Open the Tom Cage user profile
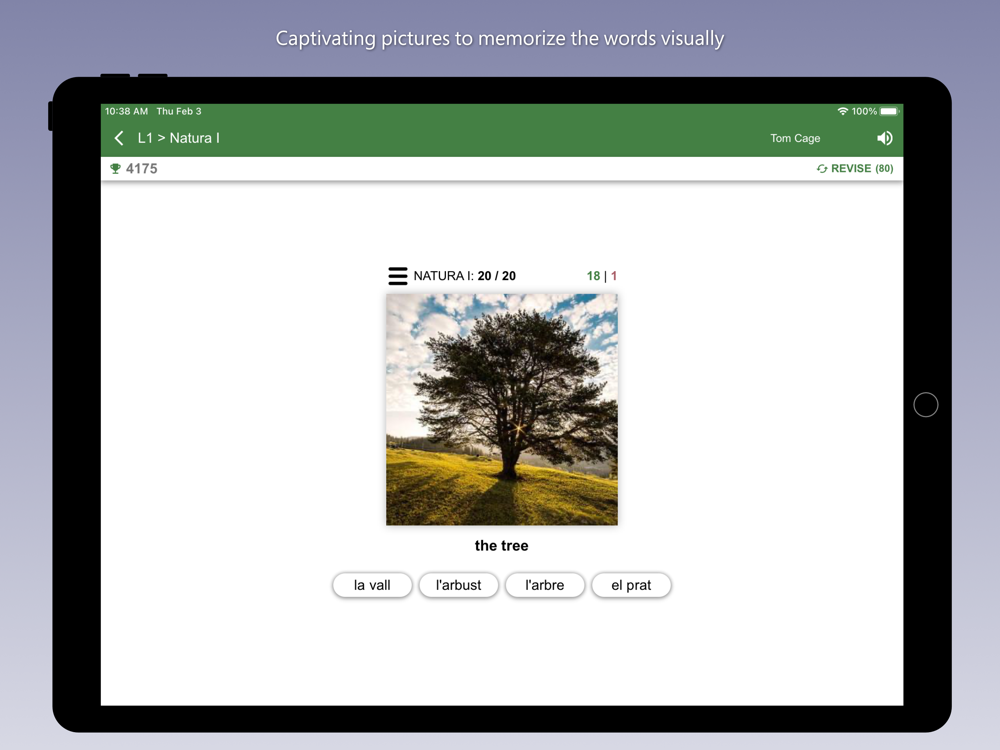The width and height of the screenshot is (1000, 750). click(x=795, y=138)
